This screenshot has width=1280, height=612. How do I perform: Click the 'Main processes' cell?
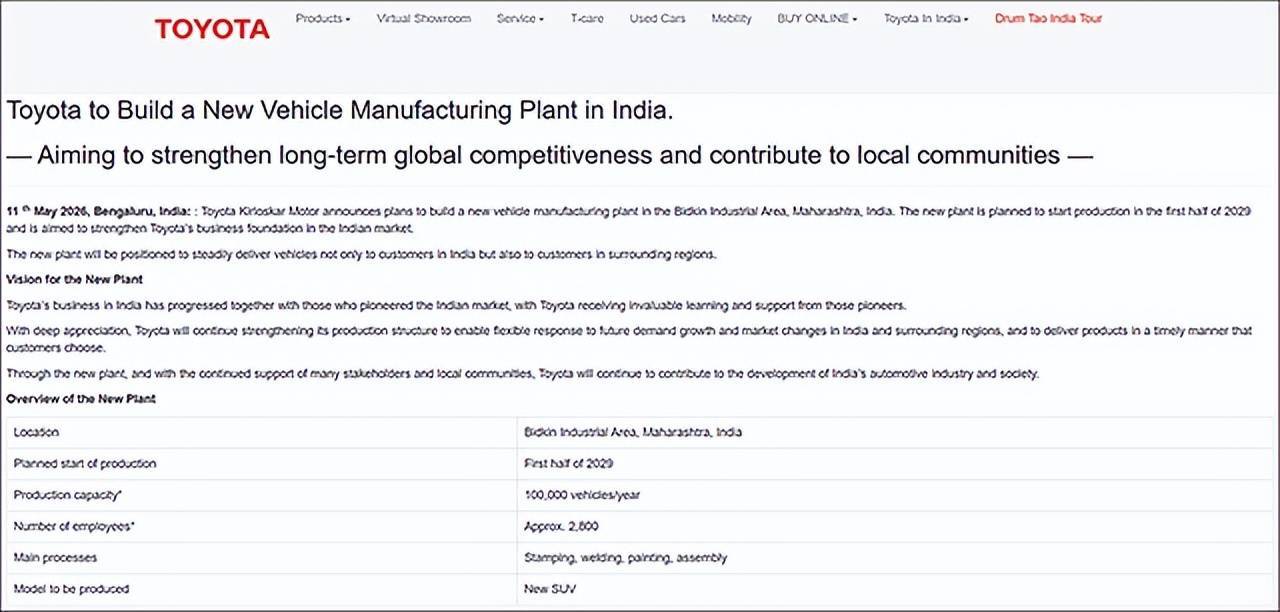pyautogui.click(x=262, y=557)
